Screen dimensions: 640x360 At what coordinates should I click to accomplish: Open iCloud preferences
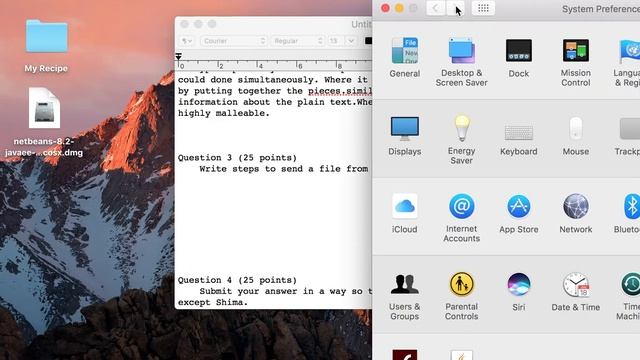[404, 213]
